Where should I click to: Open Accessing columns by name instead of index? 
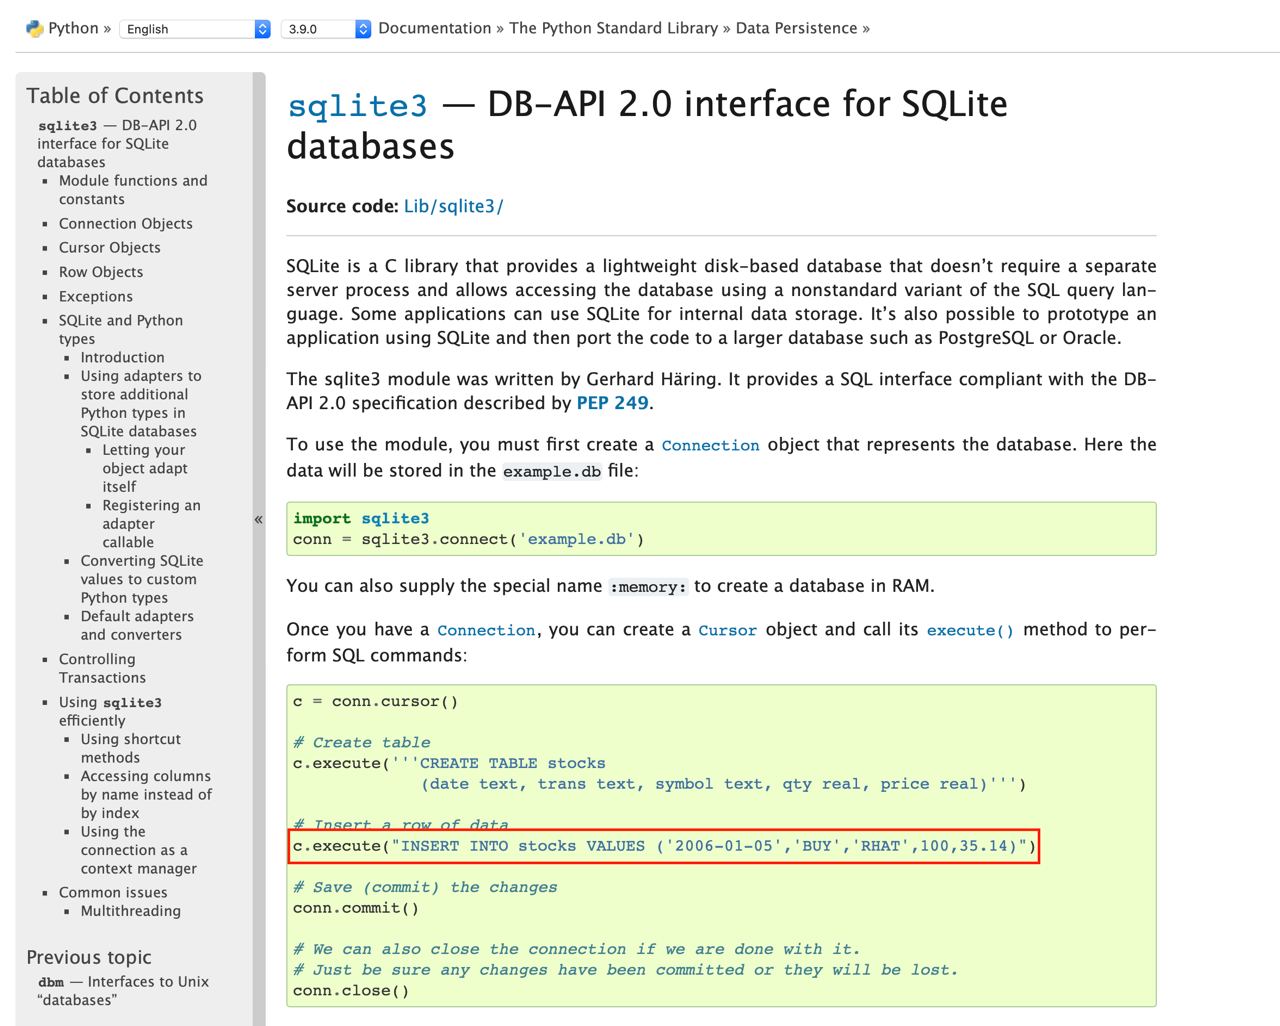pos(147,794)
